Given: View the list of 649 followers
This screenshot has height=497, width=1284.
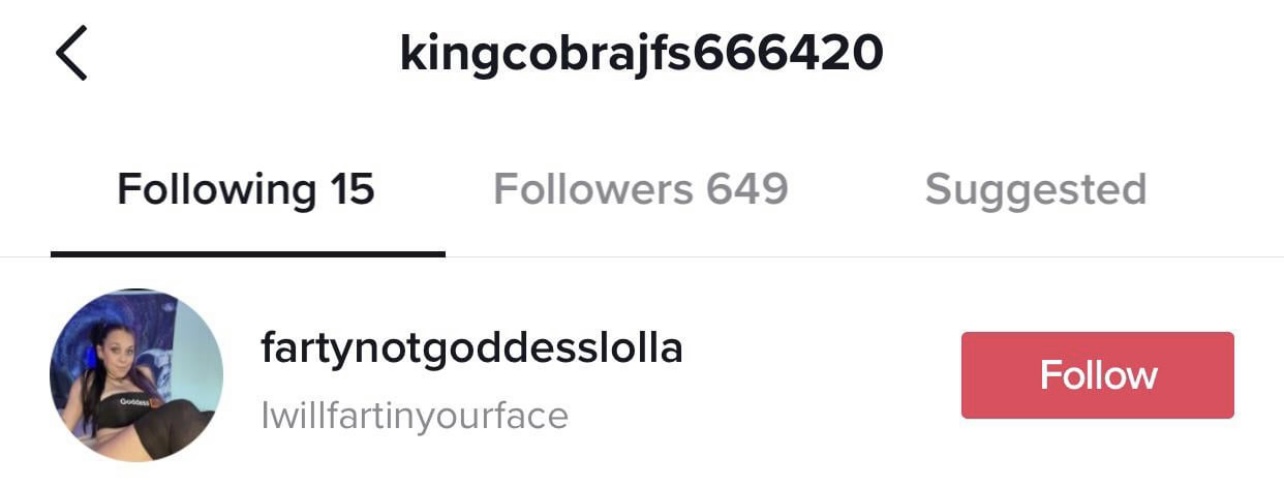Looking at the screenshot, I should [x=641, y=188].
